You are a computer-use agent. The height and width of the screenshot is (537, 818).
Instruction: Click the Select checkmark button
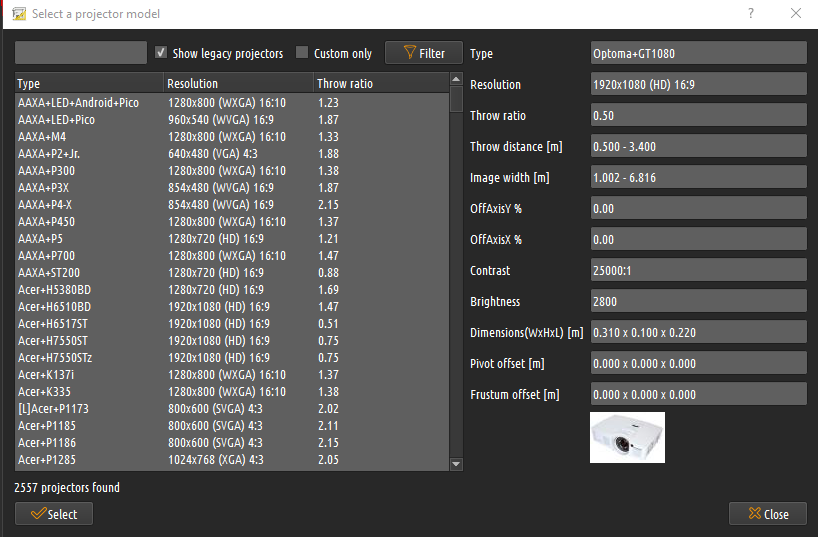(x=54, y=513)
